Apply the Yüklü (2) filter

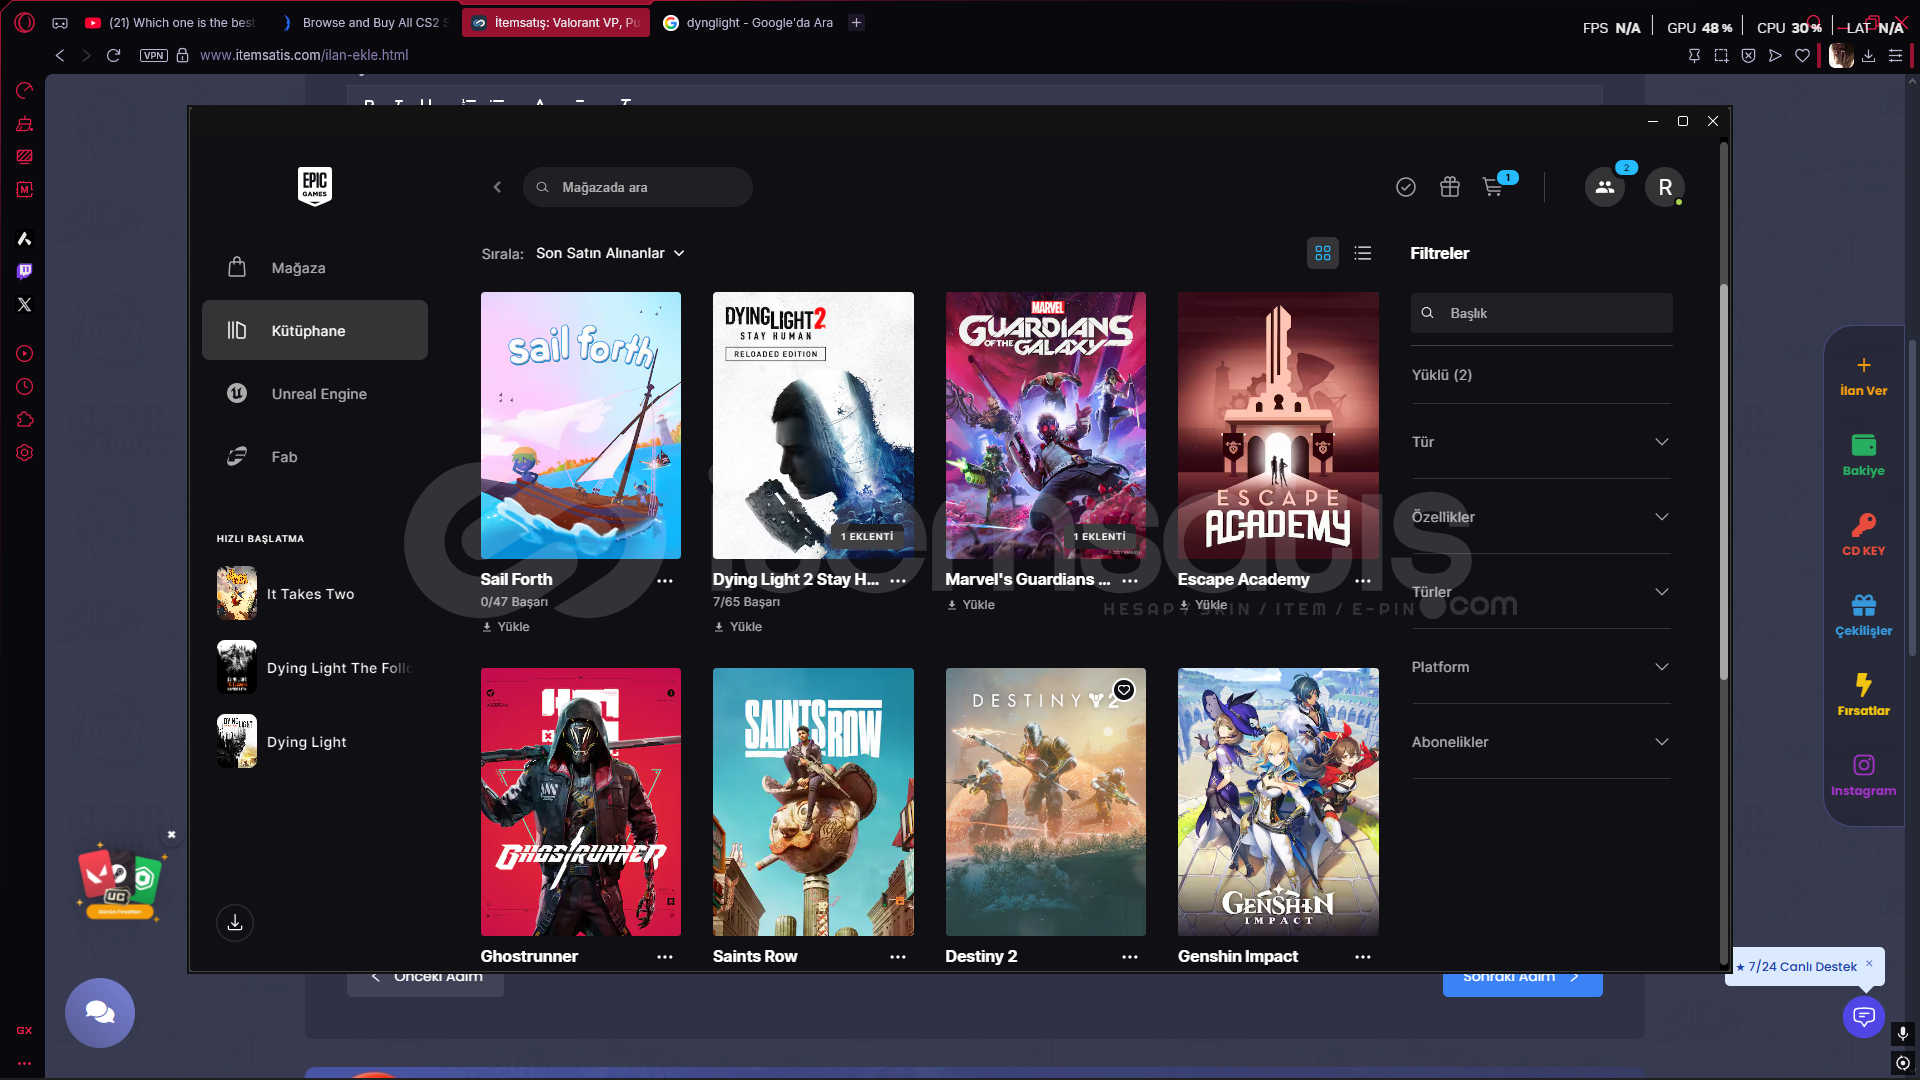tap(1441, 375)
